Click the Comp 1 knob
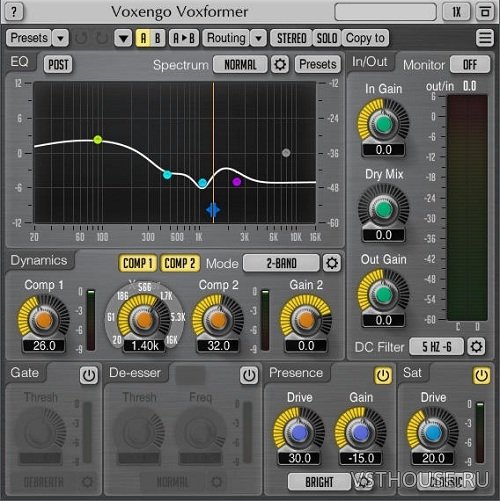Image resolution: width=500 pixels, height=501 pixels. pos(44,320)
